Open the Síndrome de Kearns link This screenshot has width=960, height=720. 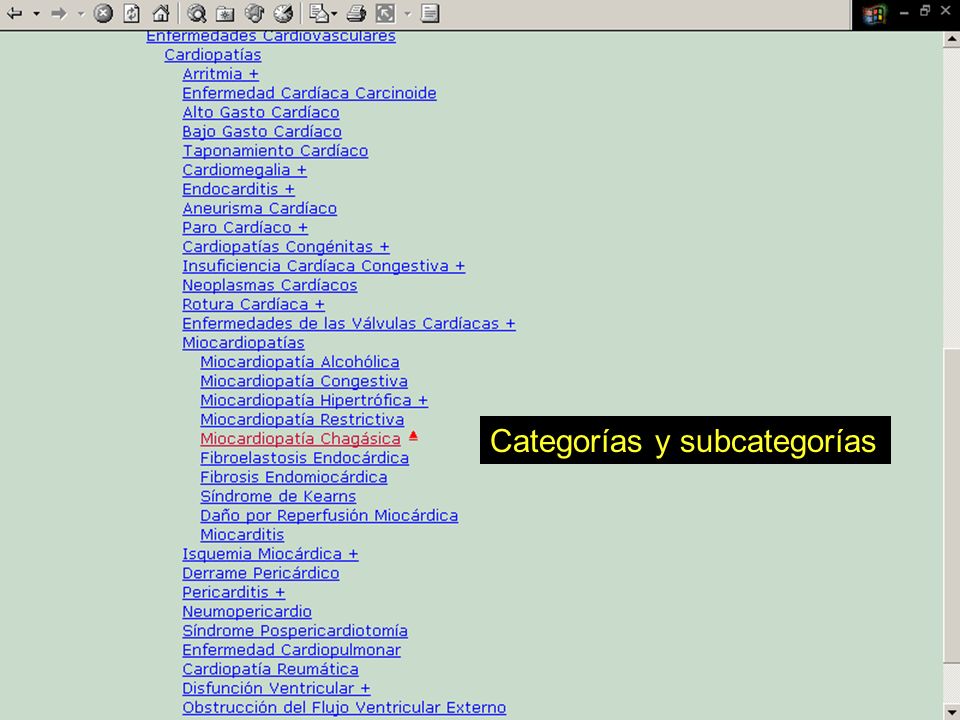click(278, 496)
